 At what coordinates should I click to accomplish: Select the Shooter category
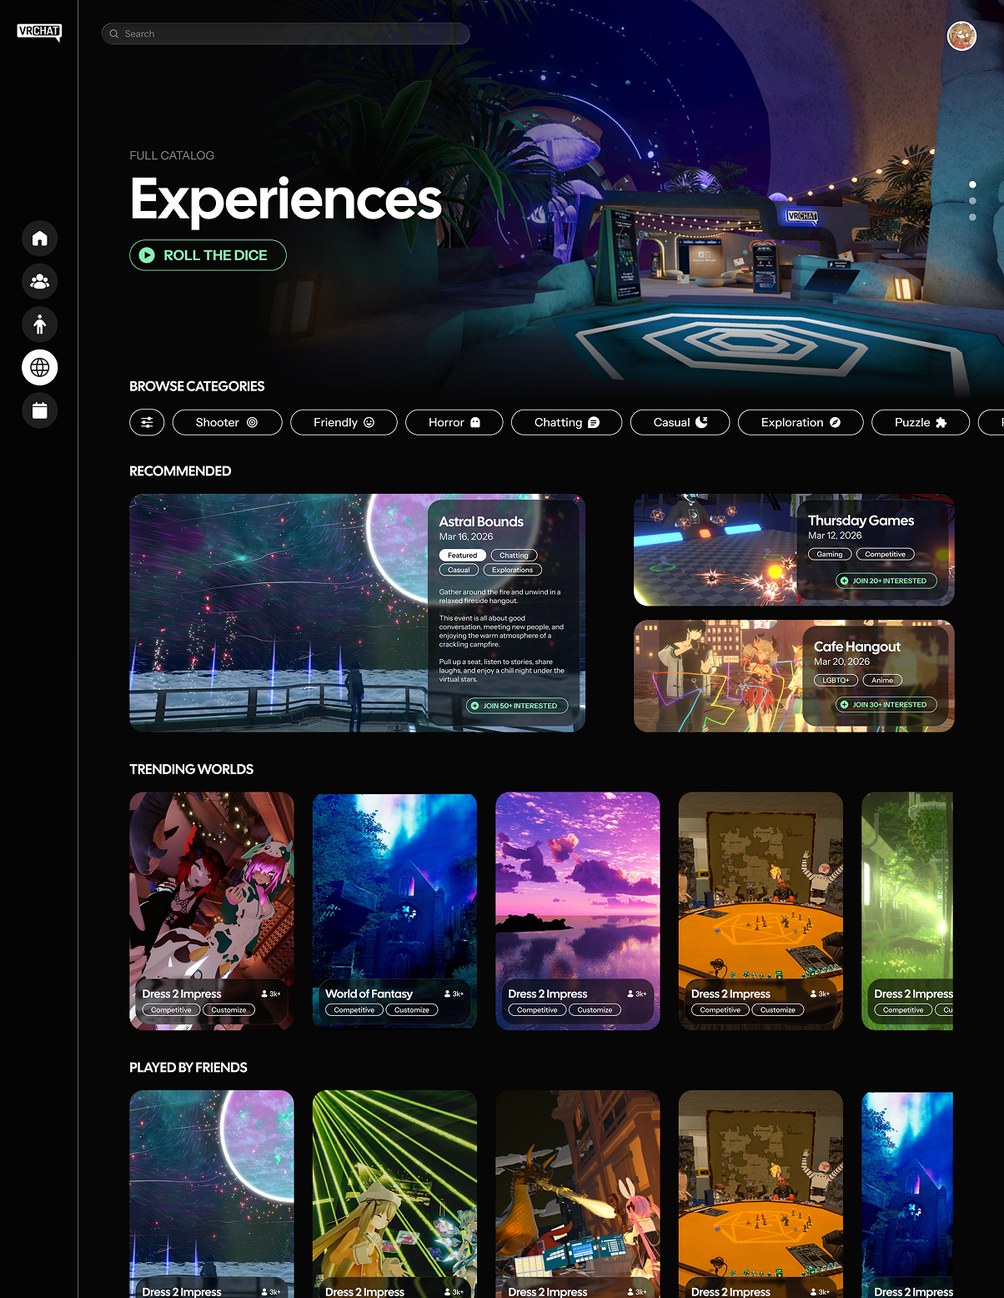tap(227, 422)
